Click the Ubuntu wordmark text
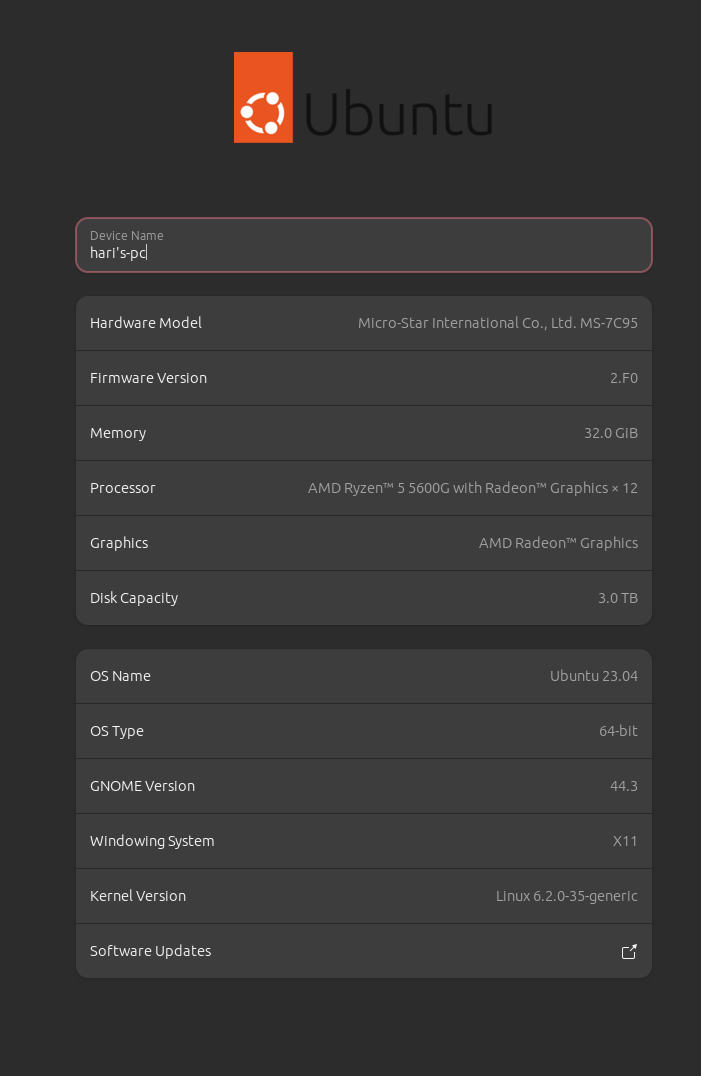The image size is (701, 1076). pyautogui.click(x=398, y=113)
